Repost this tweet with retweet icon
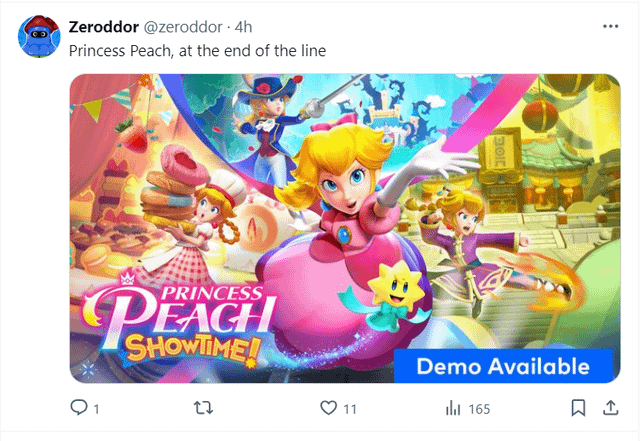The image size is (640, 441). point(203,408)
